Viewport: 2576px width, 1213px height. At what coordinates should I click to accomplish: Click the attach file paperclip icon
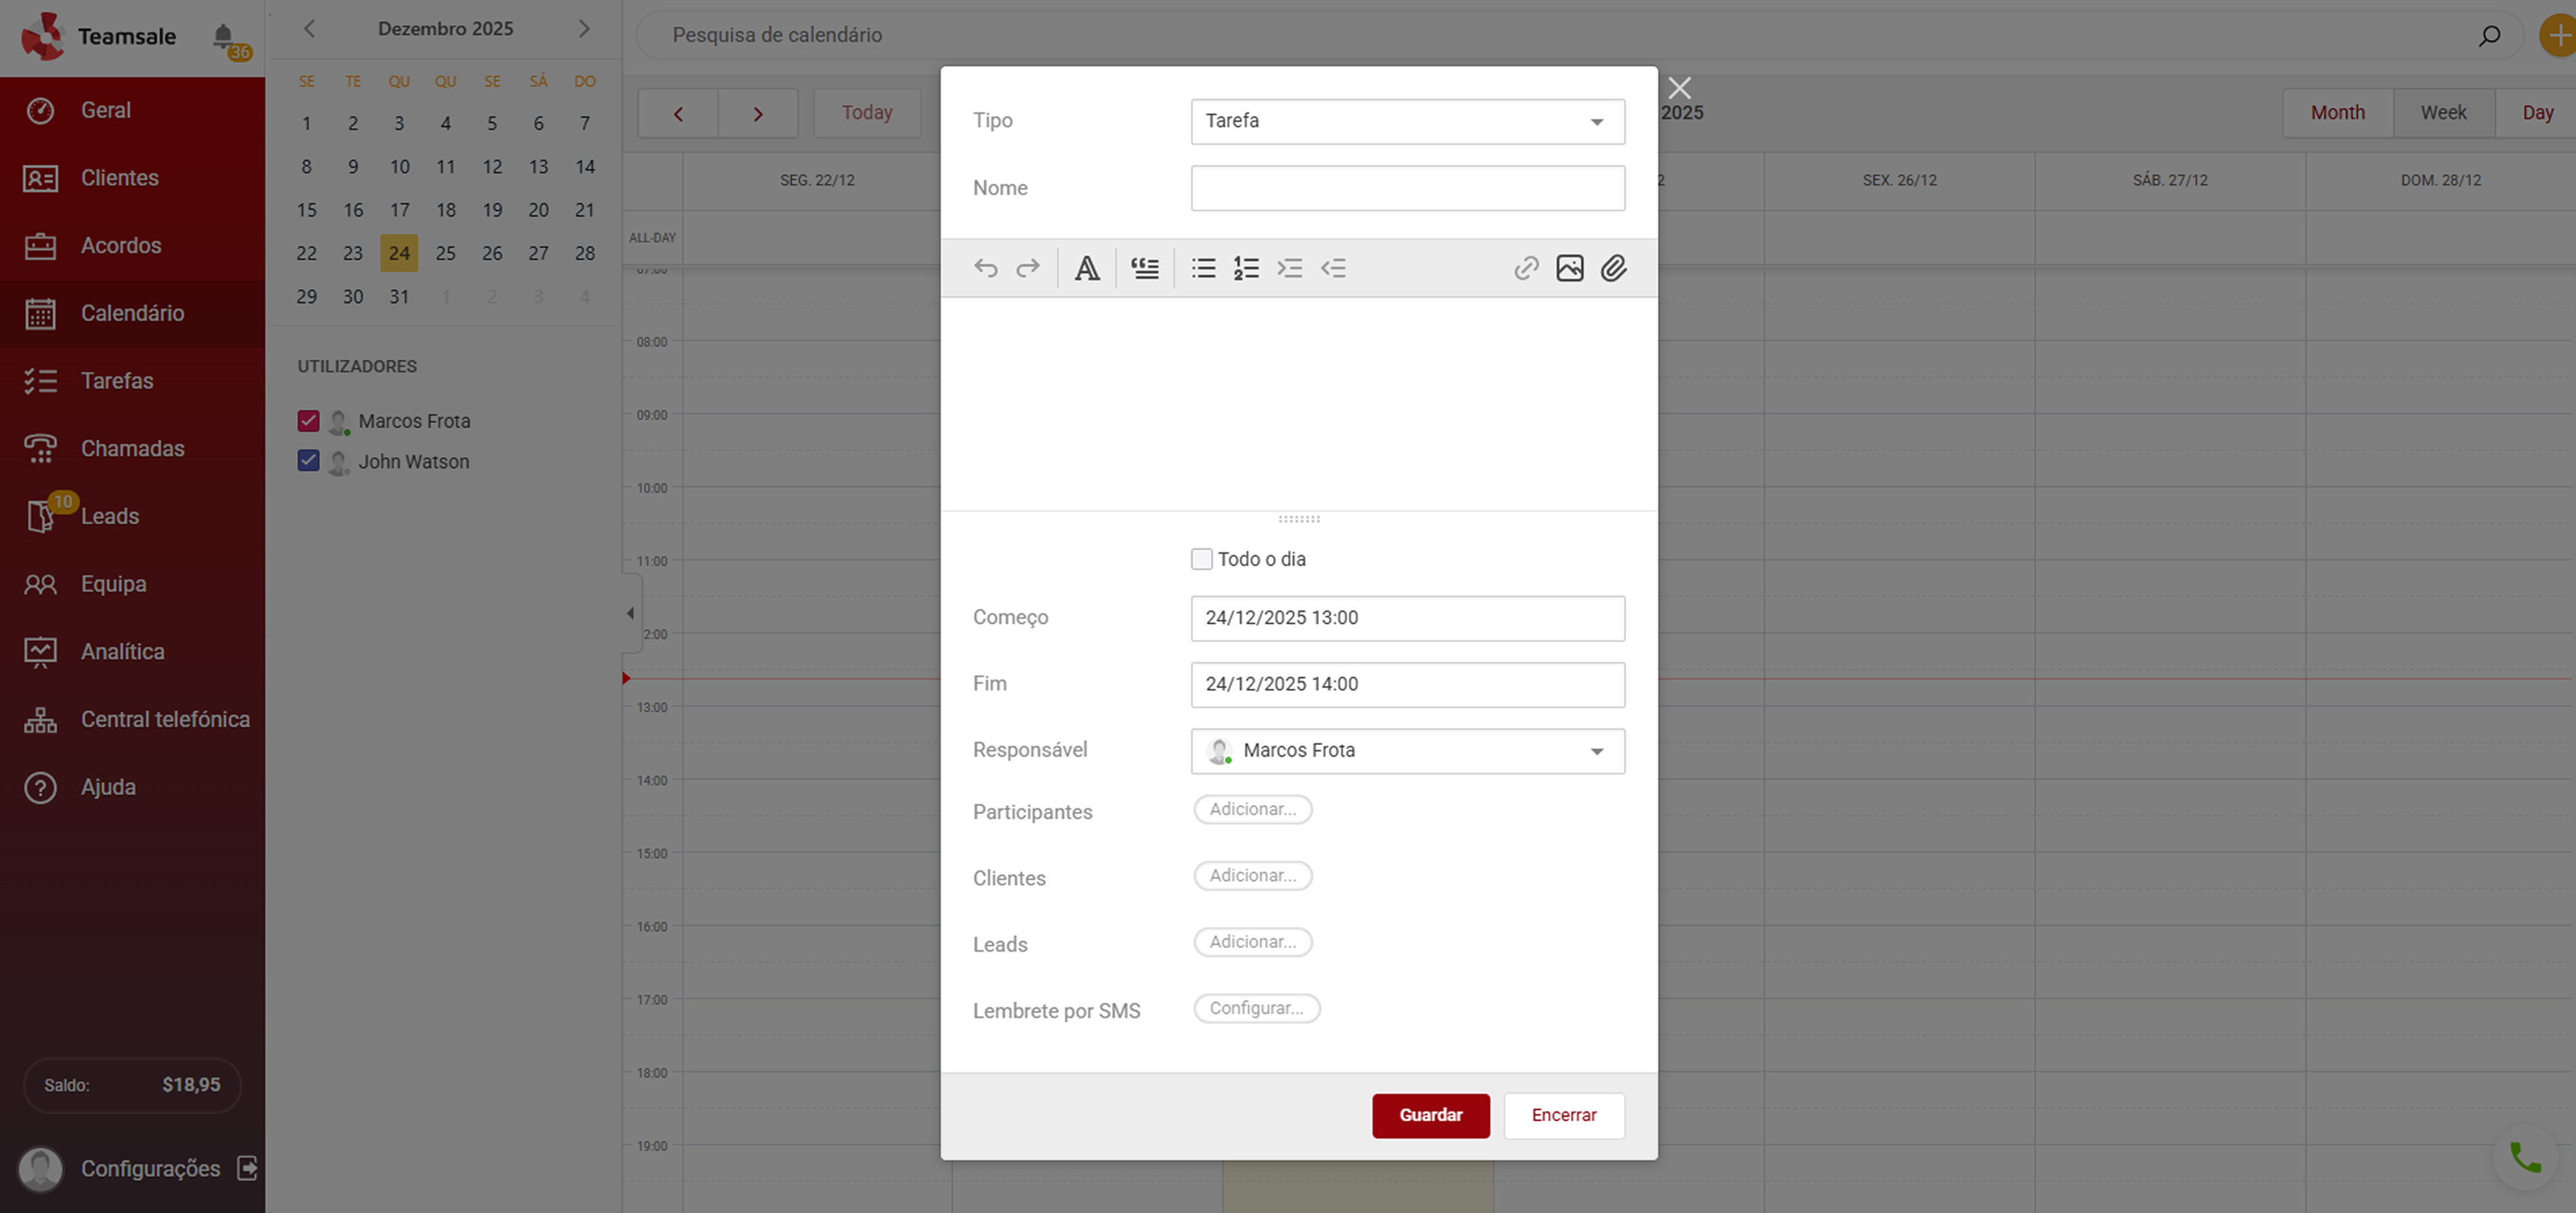click(1613, 268)
